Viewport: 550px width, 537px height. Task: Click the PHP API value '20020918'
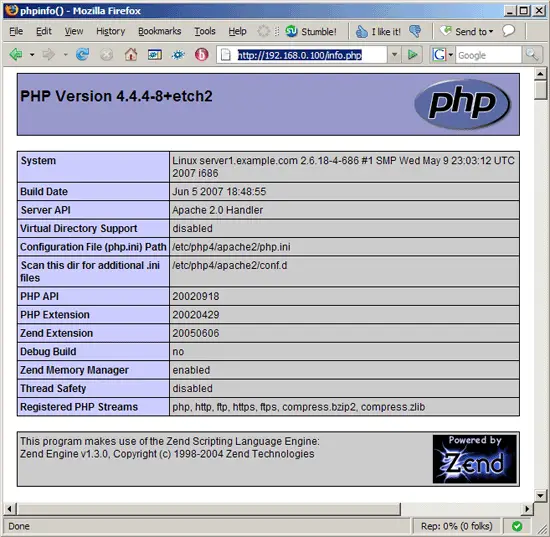(x=196, y=296)
